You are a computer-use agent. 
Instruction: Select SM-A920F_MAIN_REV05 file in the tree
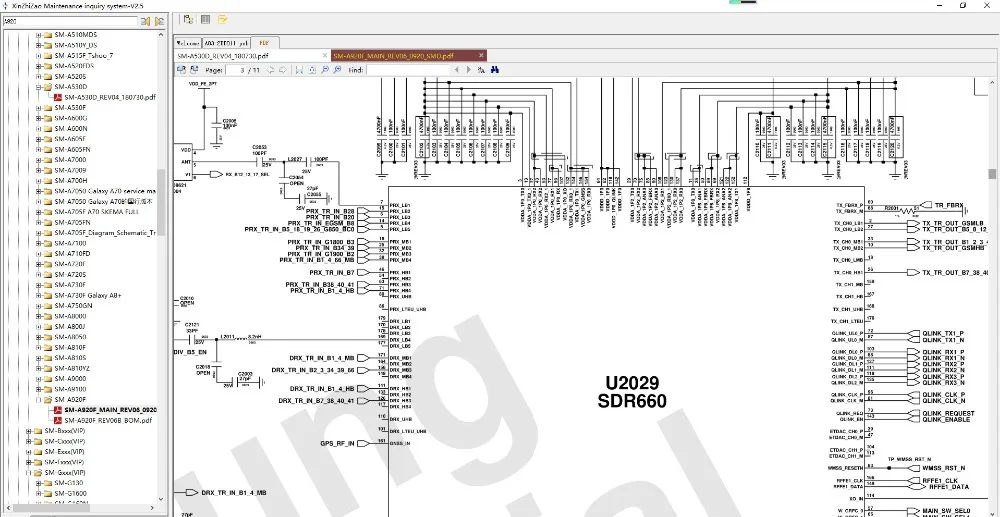(x=110, y=410)
